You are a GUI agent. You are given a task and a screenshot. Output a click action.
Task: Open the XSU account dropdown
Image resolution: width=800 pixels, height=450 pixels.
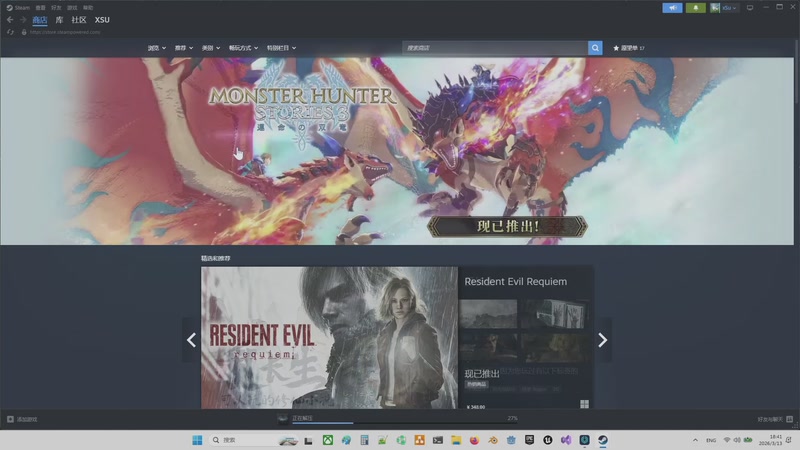[x=729, y=8]
